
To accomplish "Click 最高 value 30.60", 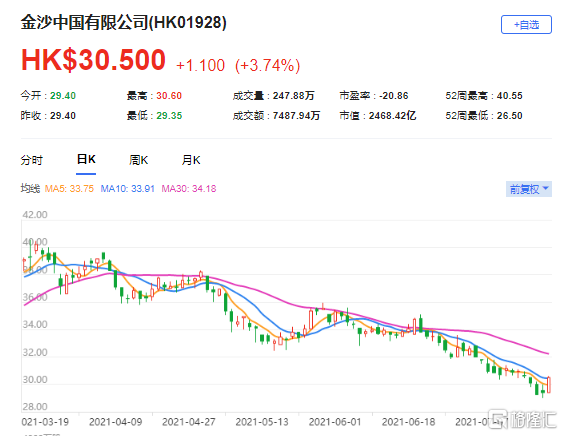I will click(169, 96).
